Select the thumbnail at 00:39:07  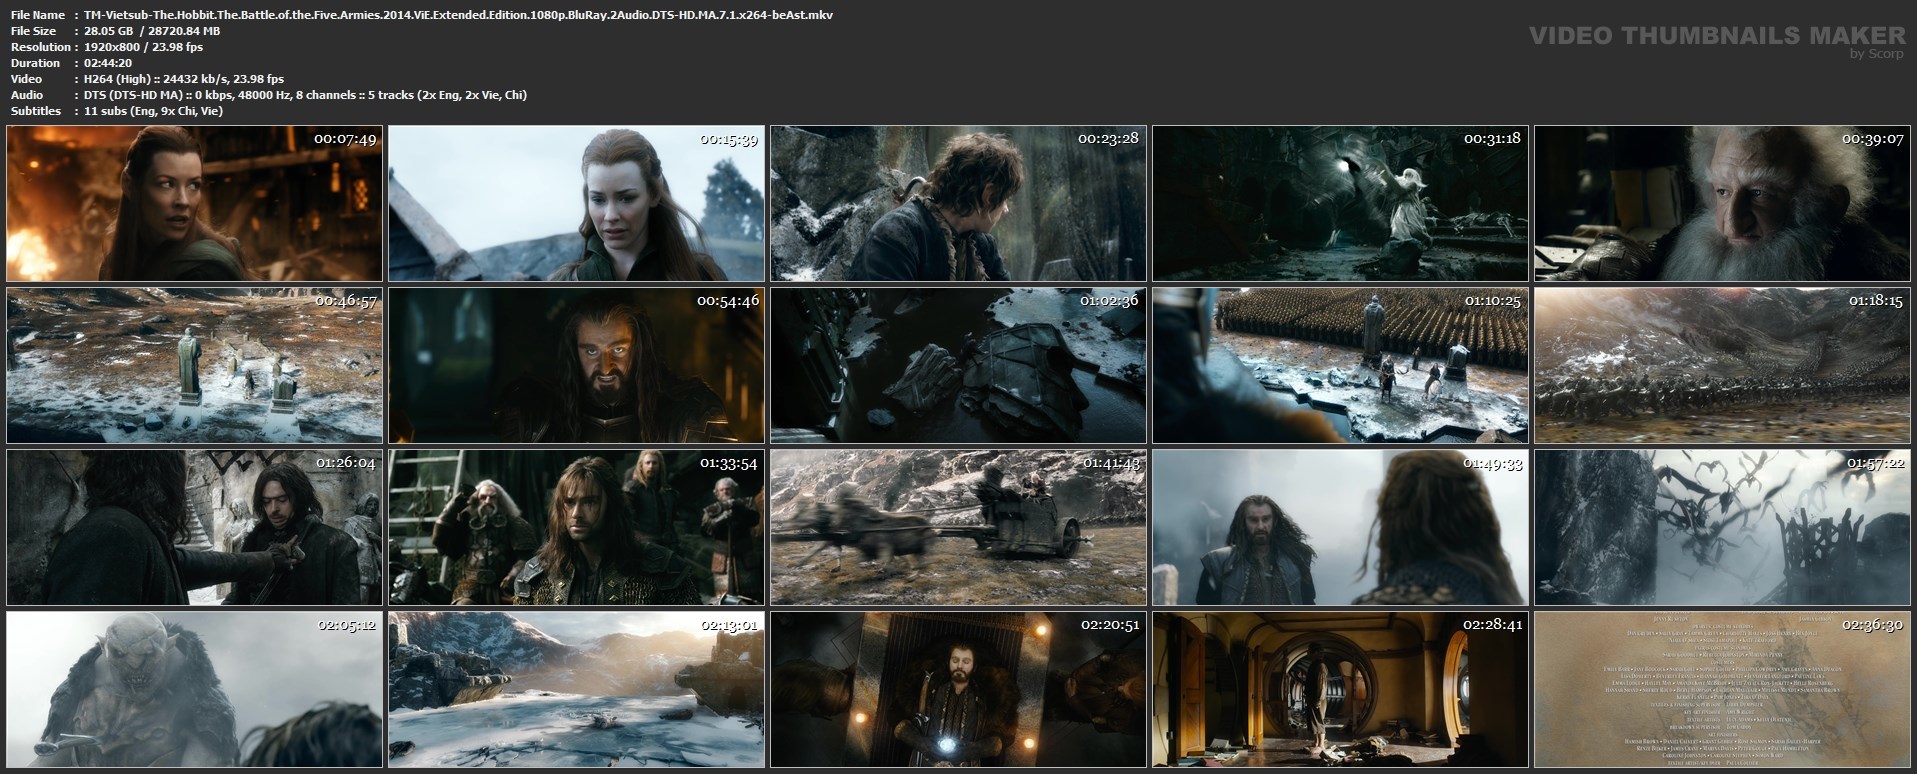(x=1722, y=203)
